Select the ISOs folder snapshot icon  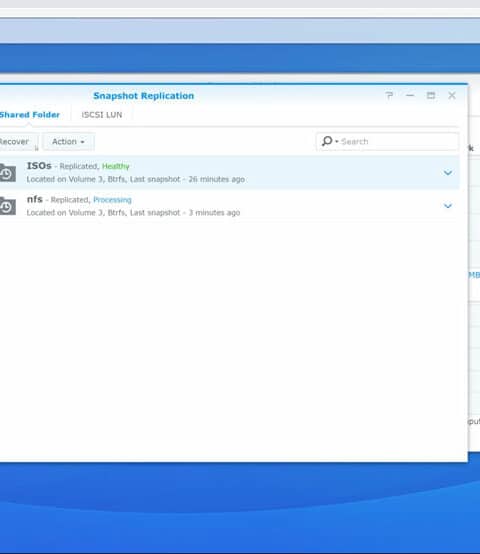click(x=8, y=173)
